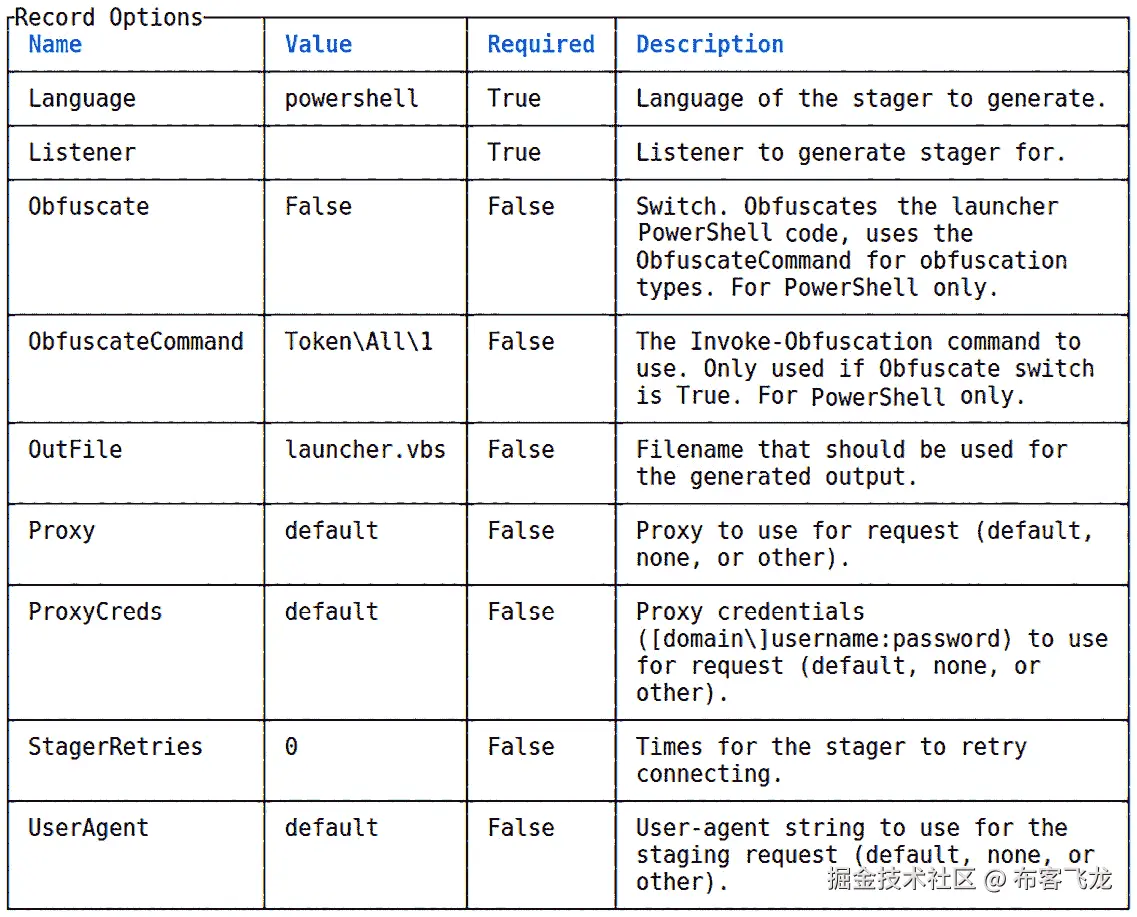The image size is (1137, 917).
Task: Select the StagerRetries option name
Action: click(115, 747)
